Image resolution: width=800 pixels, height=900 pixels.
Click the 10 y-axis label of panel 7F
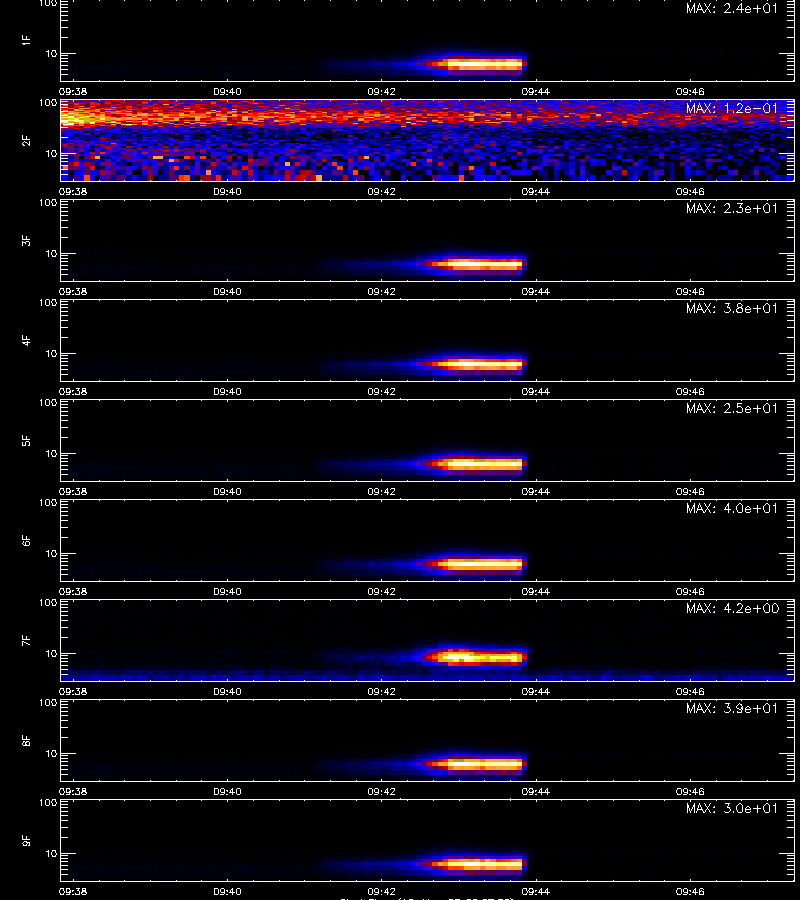pos(51,654)
